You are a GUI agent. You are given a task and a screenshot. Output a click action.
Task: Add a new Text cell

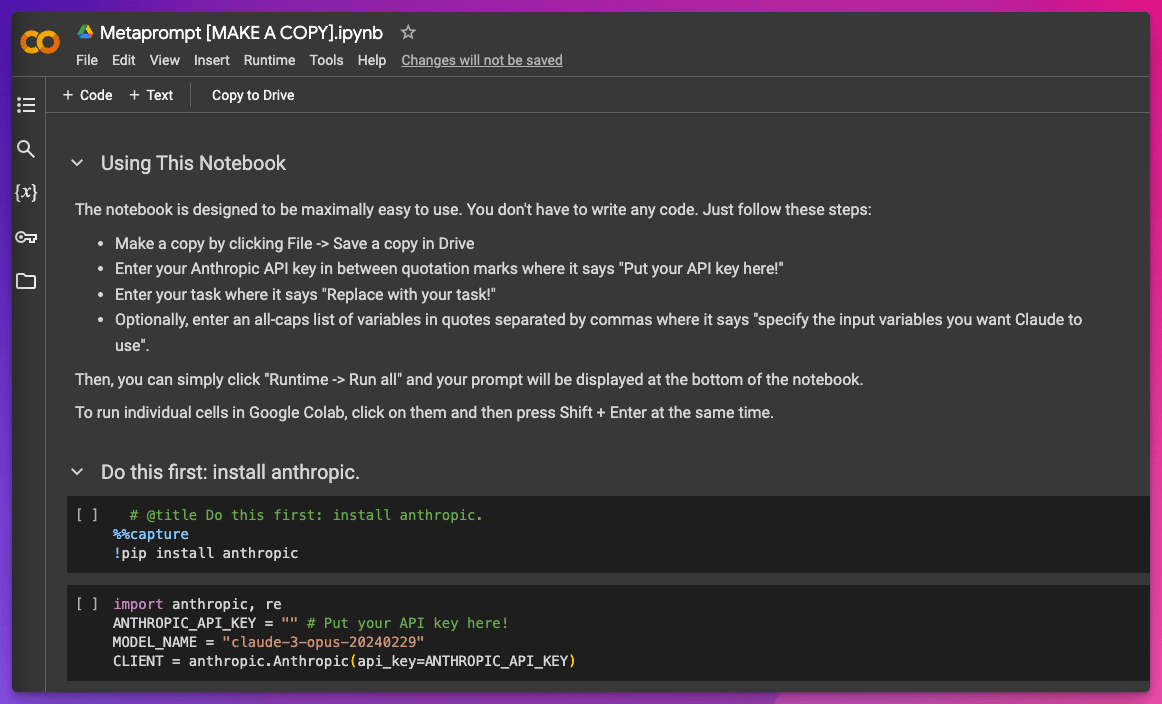[x=151, y=95]
